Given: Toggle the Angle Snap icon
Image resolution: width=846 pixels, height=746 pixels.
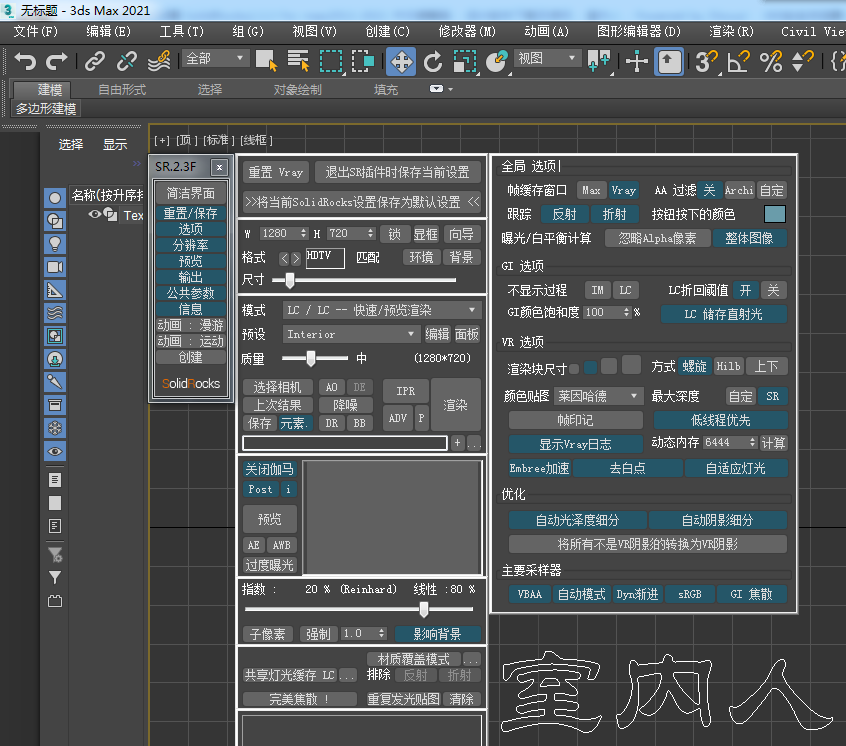Looking at the screenshot, I should 738,62.
